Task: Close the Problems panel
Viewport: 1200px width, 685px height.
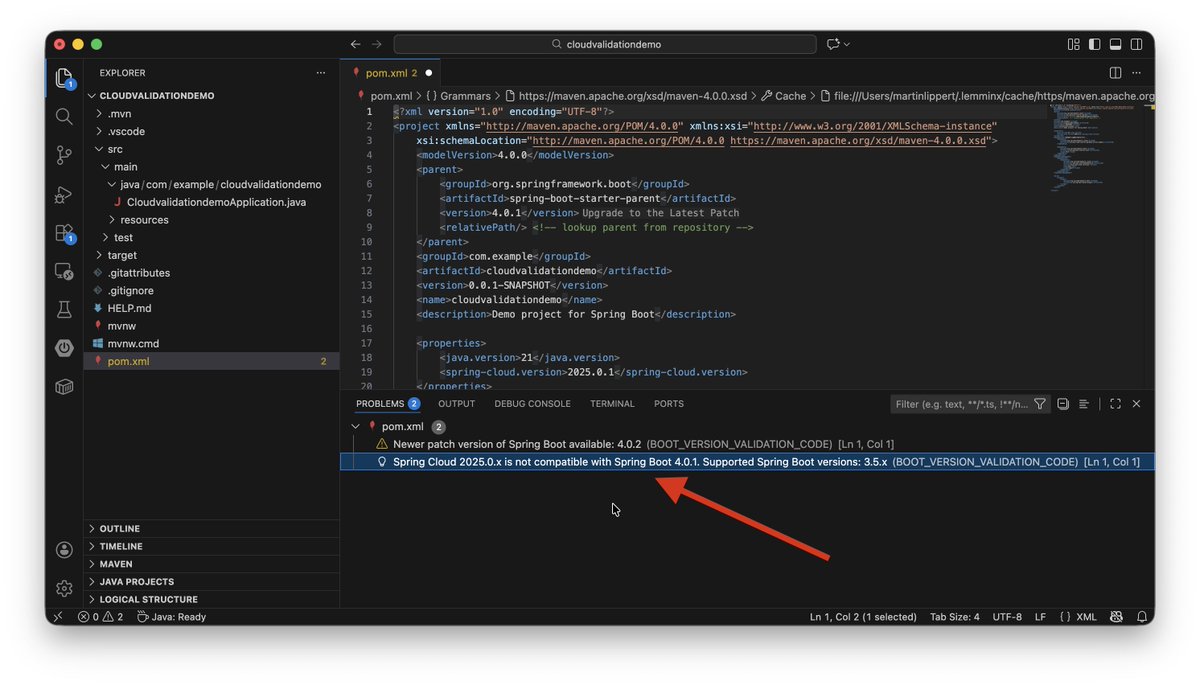Action: [1136, 404]
